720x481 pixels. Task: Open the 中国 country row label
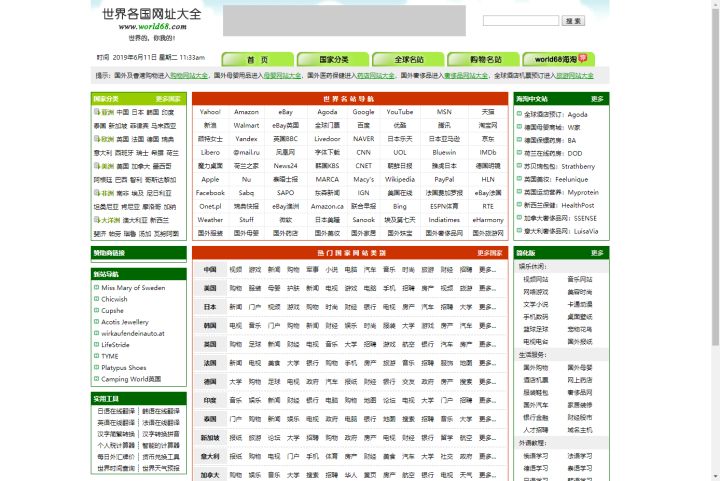pyautogui.click(x=210, y=269)
